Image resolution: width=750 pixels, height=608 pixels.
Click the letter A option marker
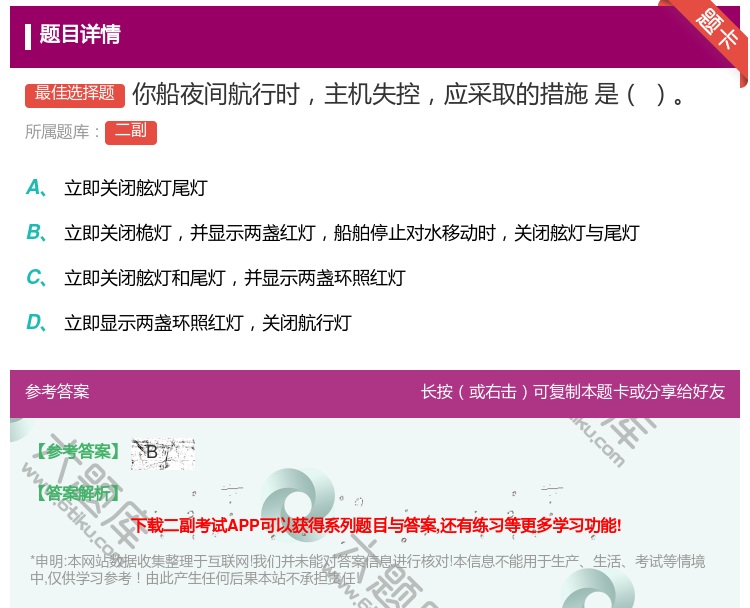click(x=37, y=188)
